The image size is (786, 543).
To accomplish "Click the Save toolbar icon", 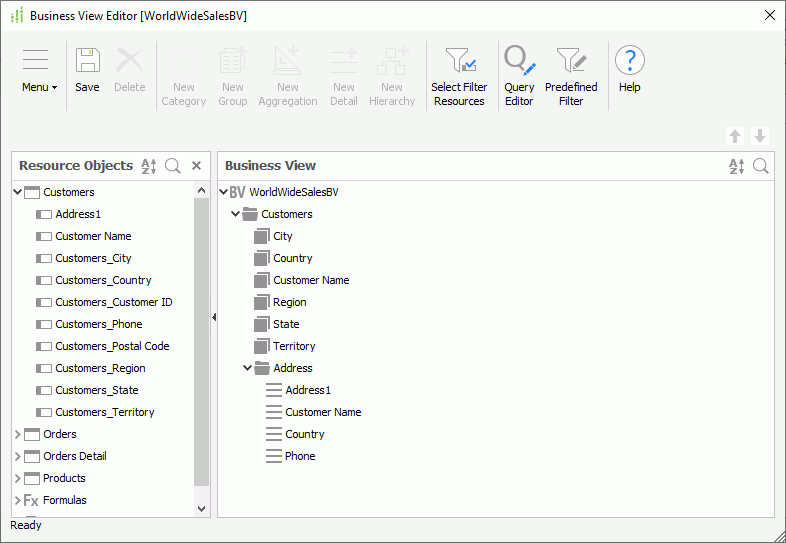I will click(87, 62).
